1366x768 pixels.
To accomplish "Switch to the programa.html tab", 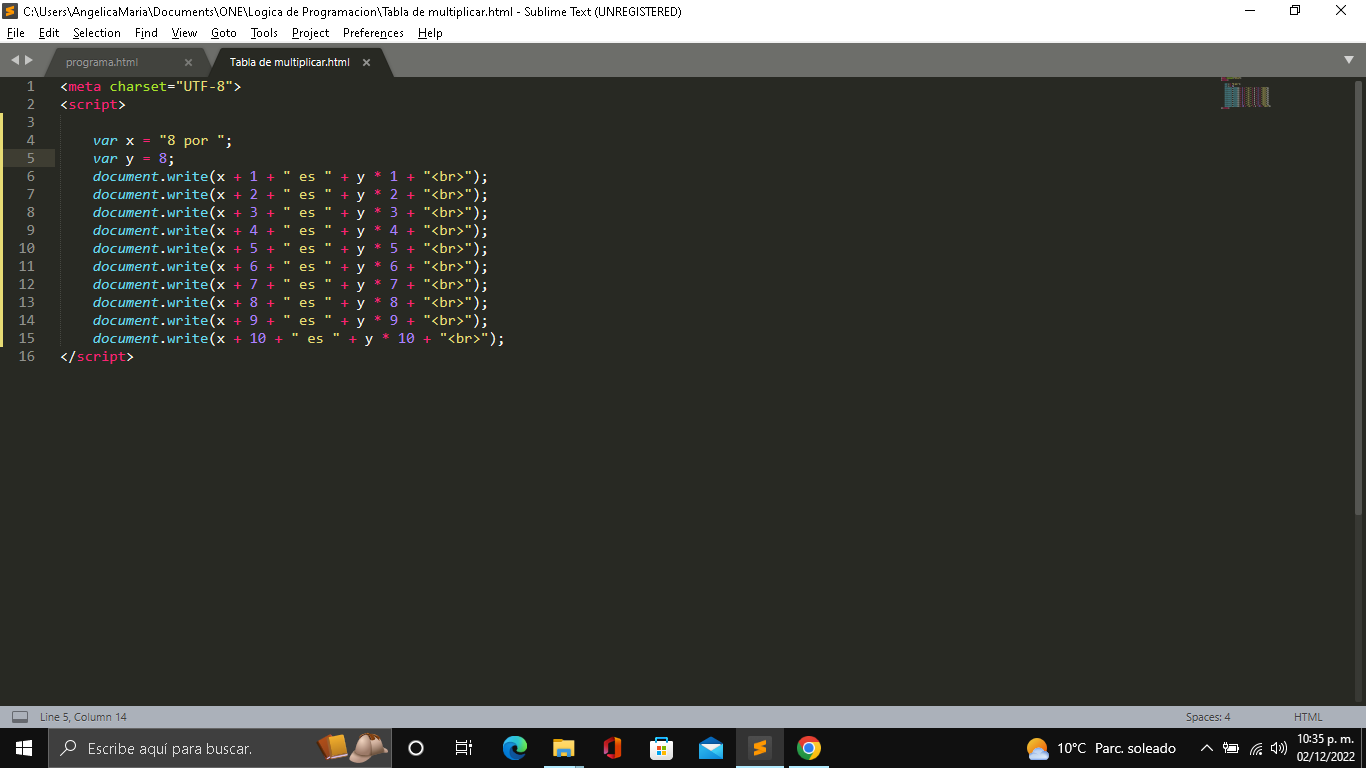I will tap(102, 62).
